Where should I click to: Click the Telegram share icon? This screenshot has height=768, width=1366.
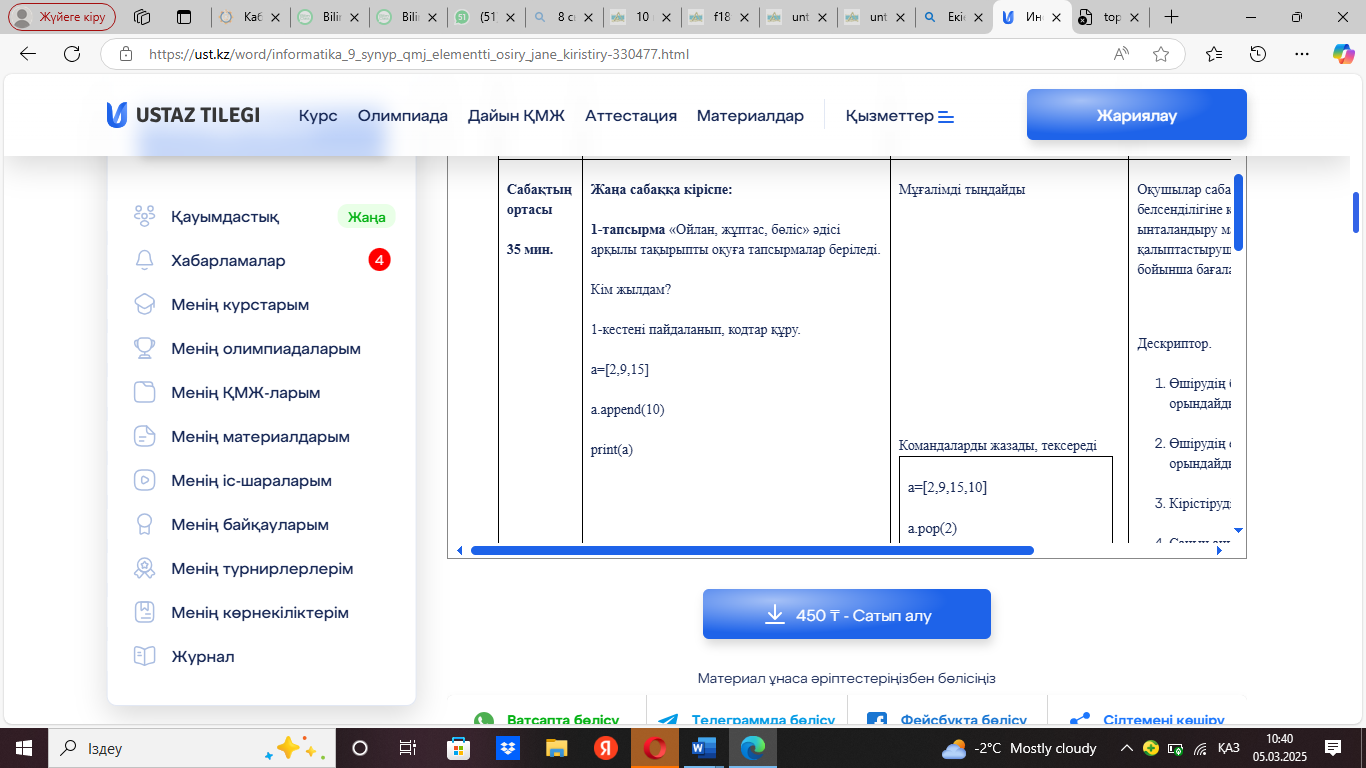tap(668, 721)
